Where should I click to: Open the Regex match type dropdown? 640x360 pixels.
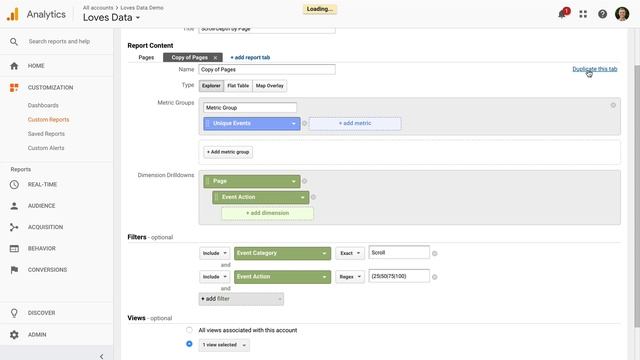pos(350,277)
